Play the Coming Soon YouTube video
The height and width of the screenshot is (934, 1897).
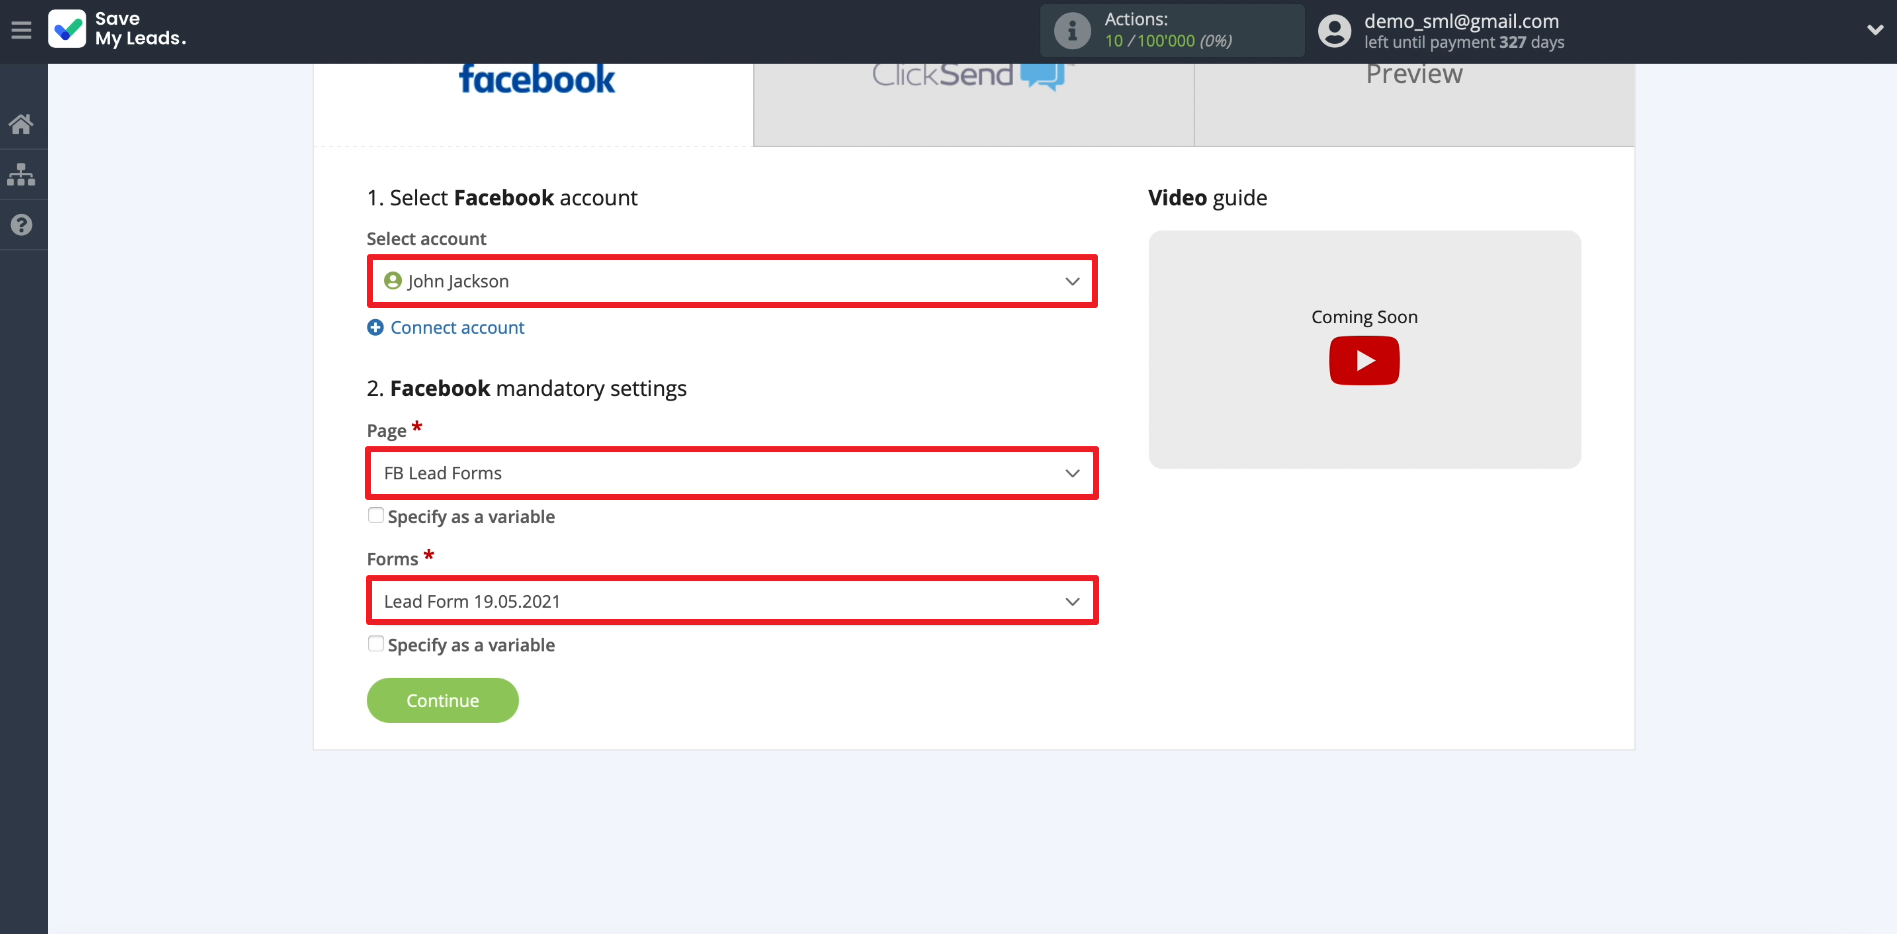coord(1364,361)
